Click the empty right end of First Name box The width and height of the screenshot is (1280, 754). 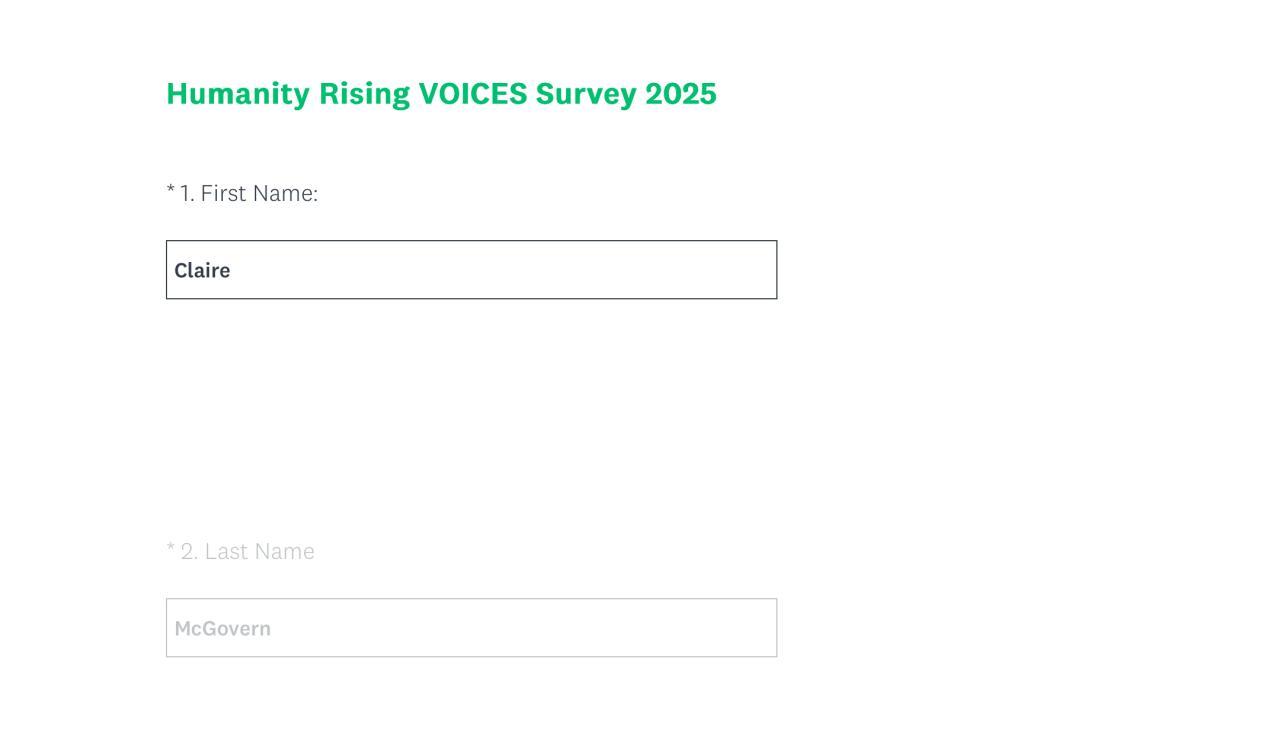(700, 270)
